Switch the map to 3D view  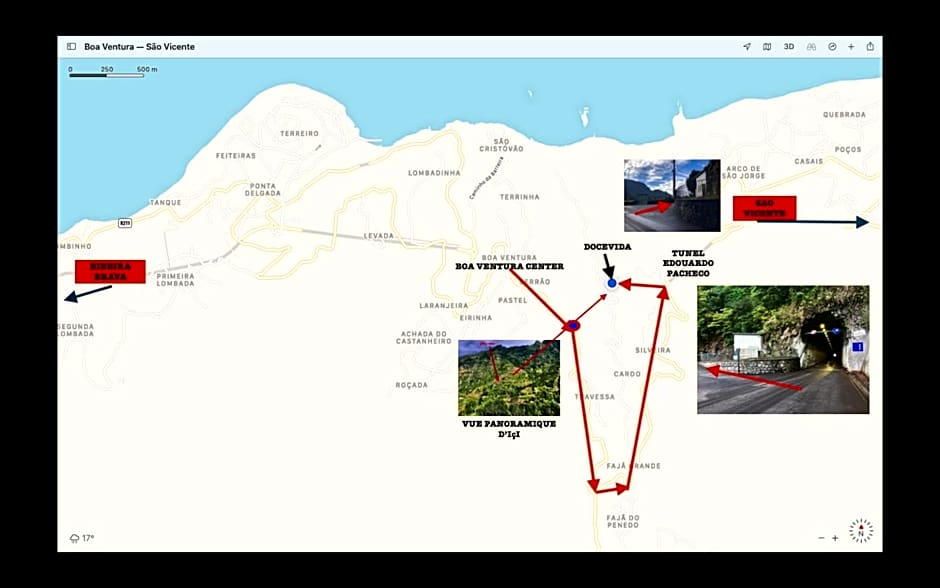[789, 47]
